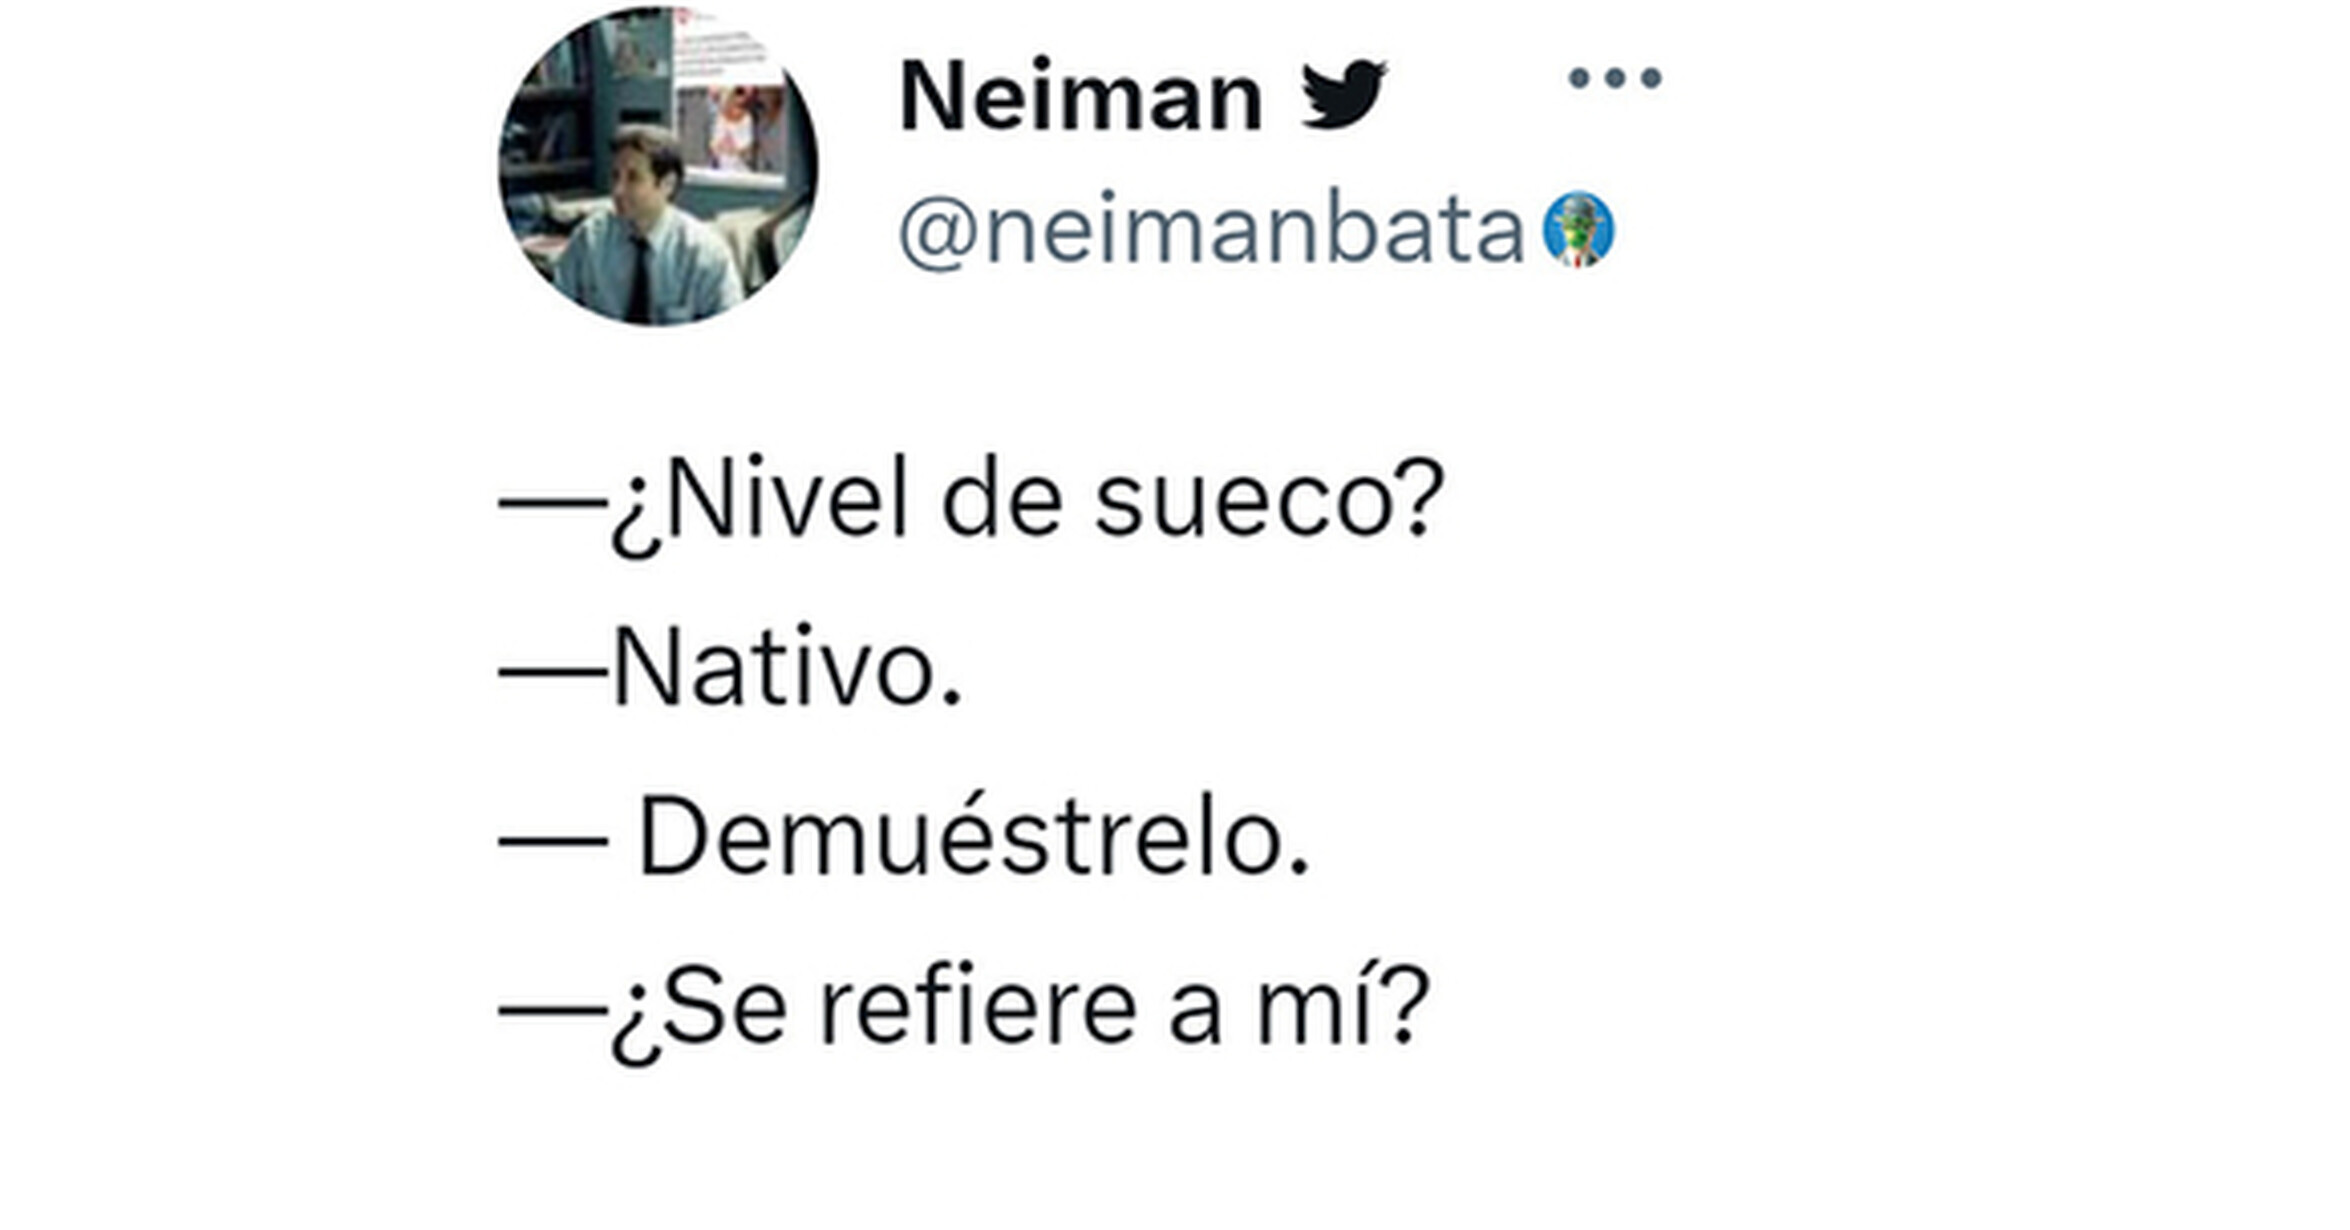
Task: Click the word "de" in the first line
Action: point(1001,499)
